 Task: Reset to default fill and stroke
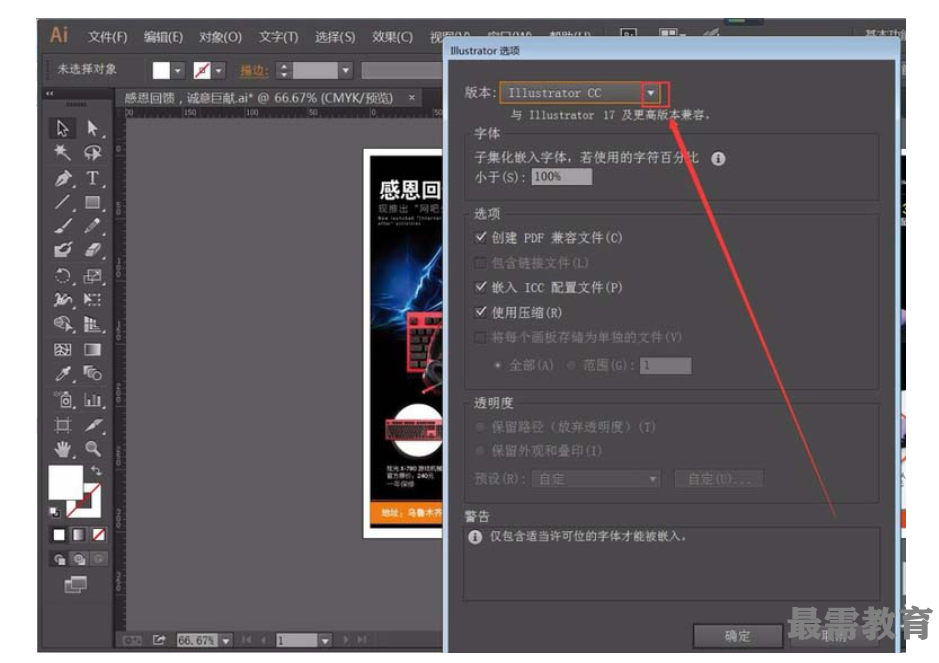coord(54,512)
